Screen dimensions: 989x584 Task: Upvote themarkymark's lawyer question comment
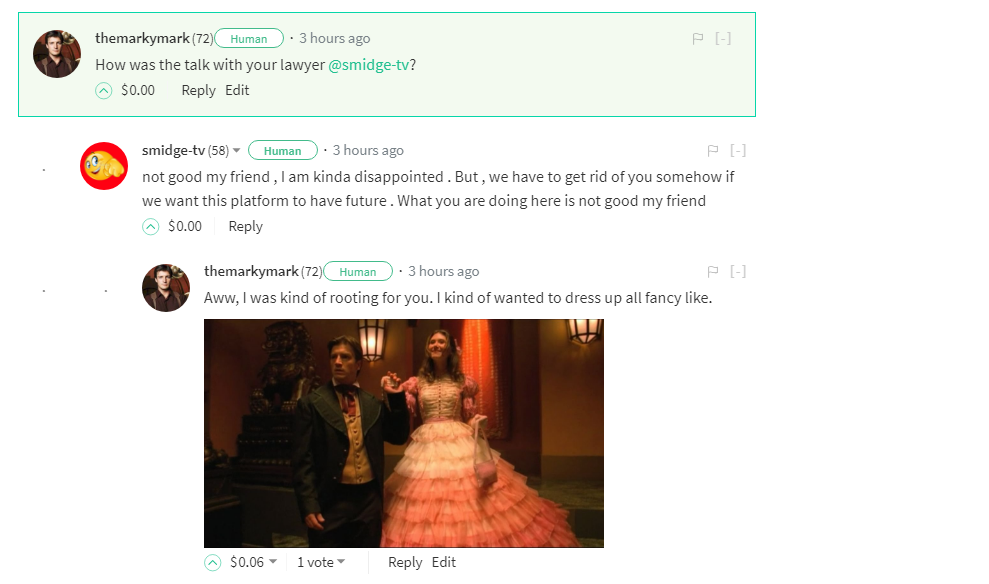pyautogui.click(x=103, y=91)
